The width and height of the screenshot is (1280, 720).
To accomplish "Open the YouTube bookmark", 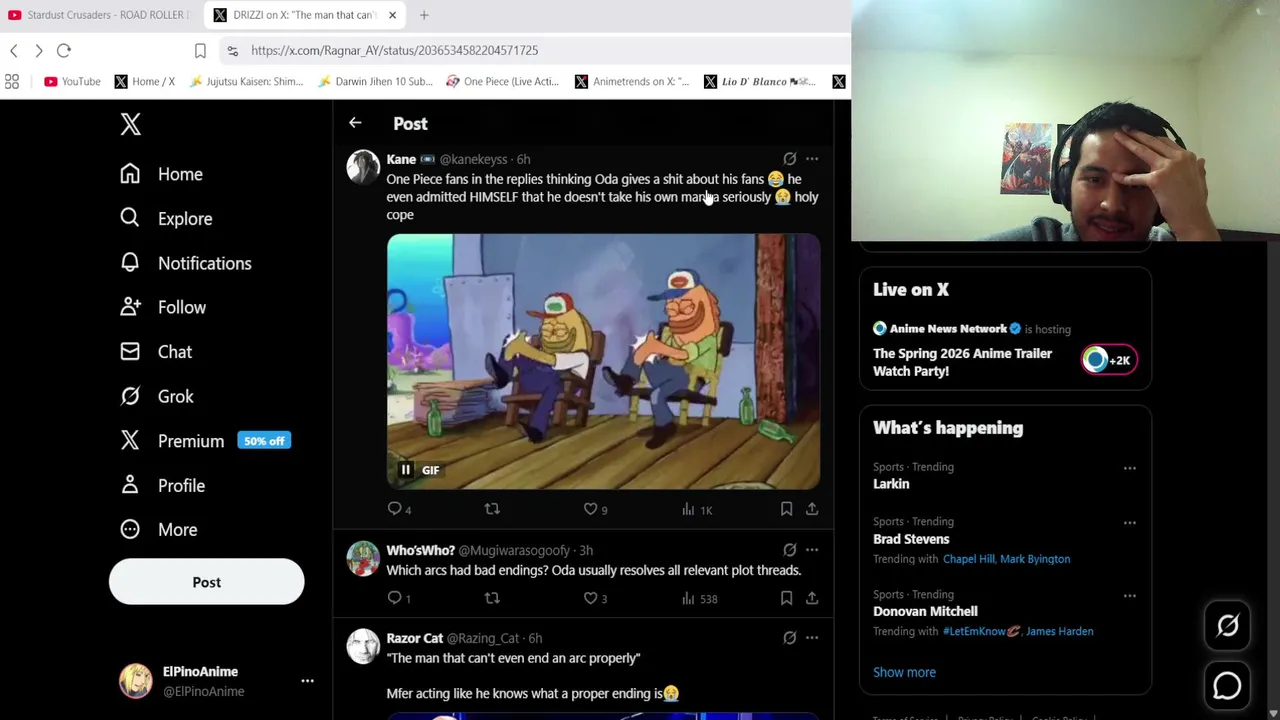I will 72,82.
